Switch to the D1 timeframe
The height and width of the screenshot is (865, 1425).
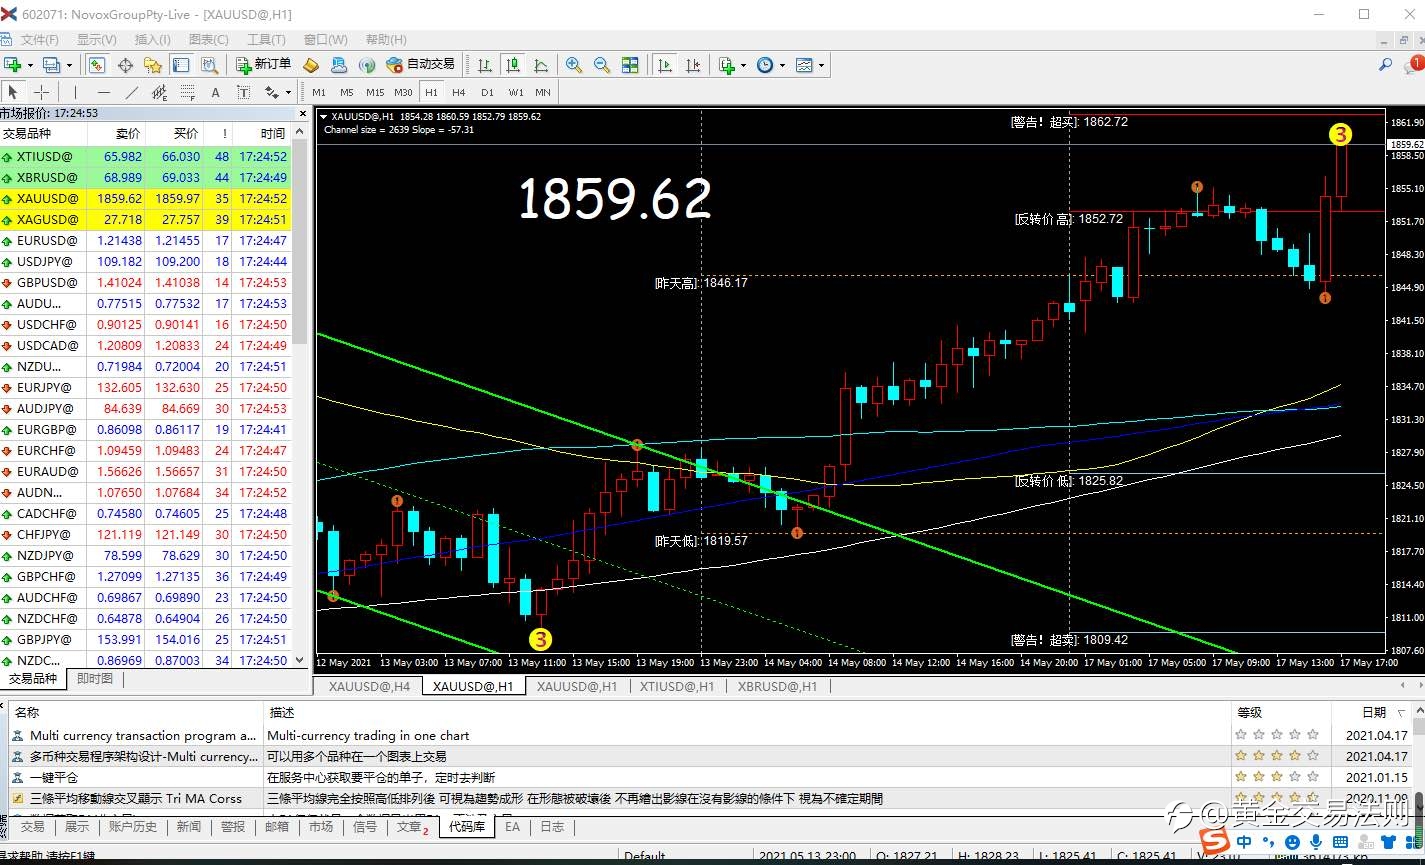point(487,92)
